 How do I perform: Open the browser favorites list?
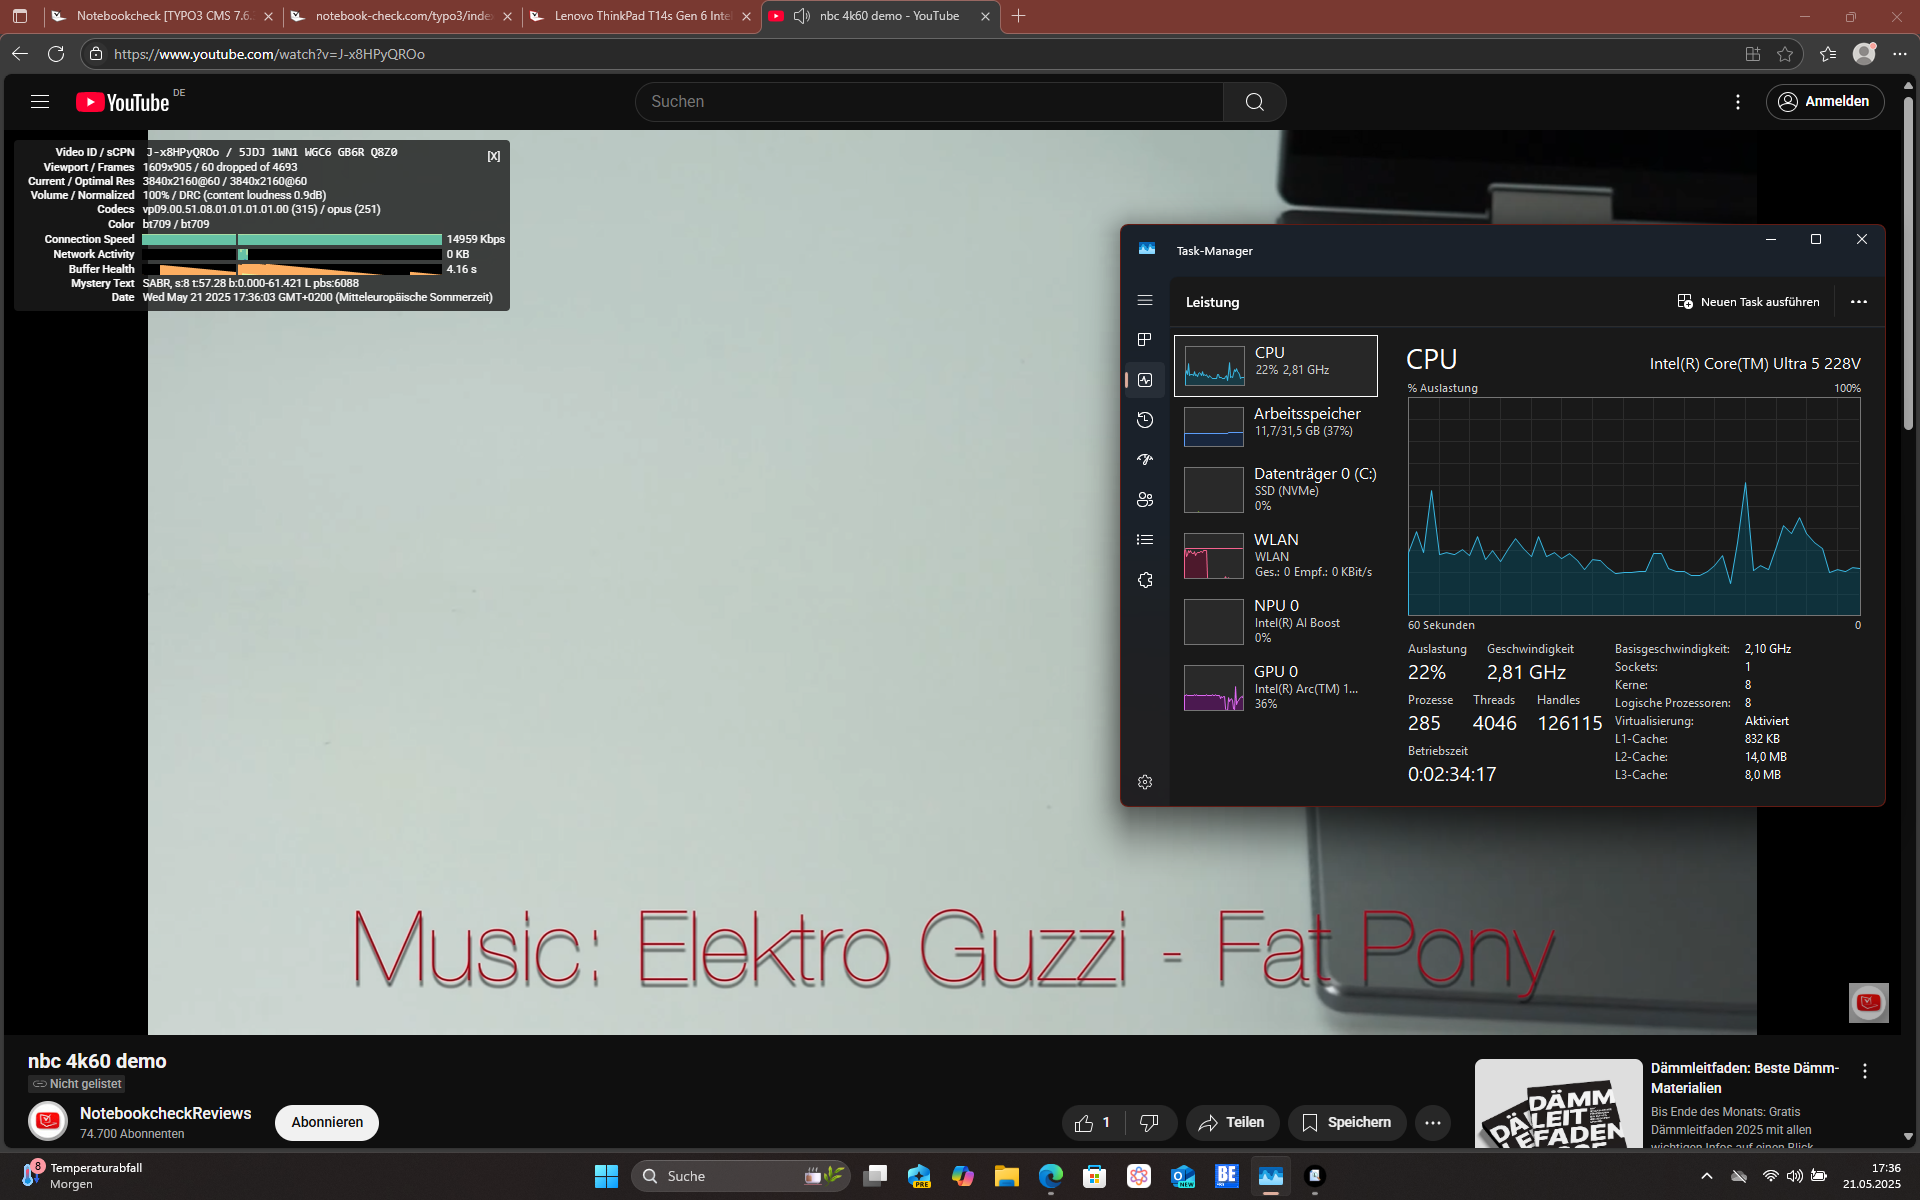coord(1828,54)
